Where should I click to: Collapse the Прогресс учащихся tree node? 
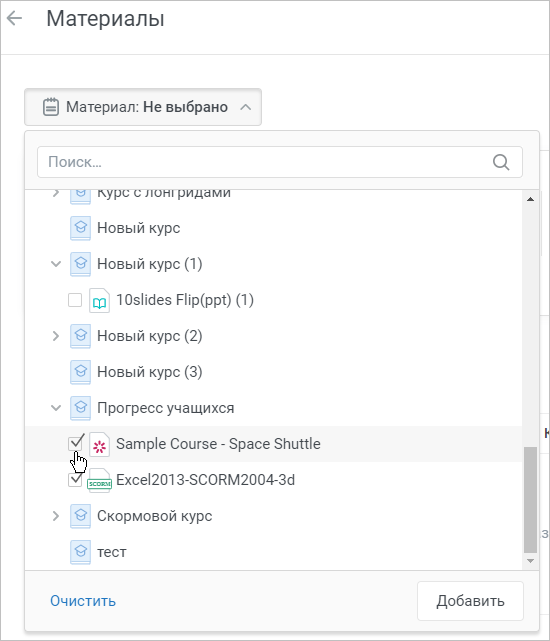pyautogui.click(x=56, y=408)
